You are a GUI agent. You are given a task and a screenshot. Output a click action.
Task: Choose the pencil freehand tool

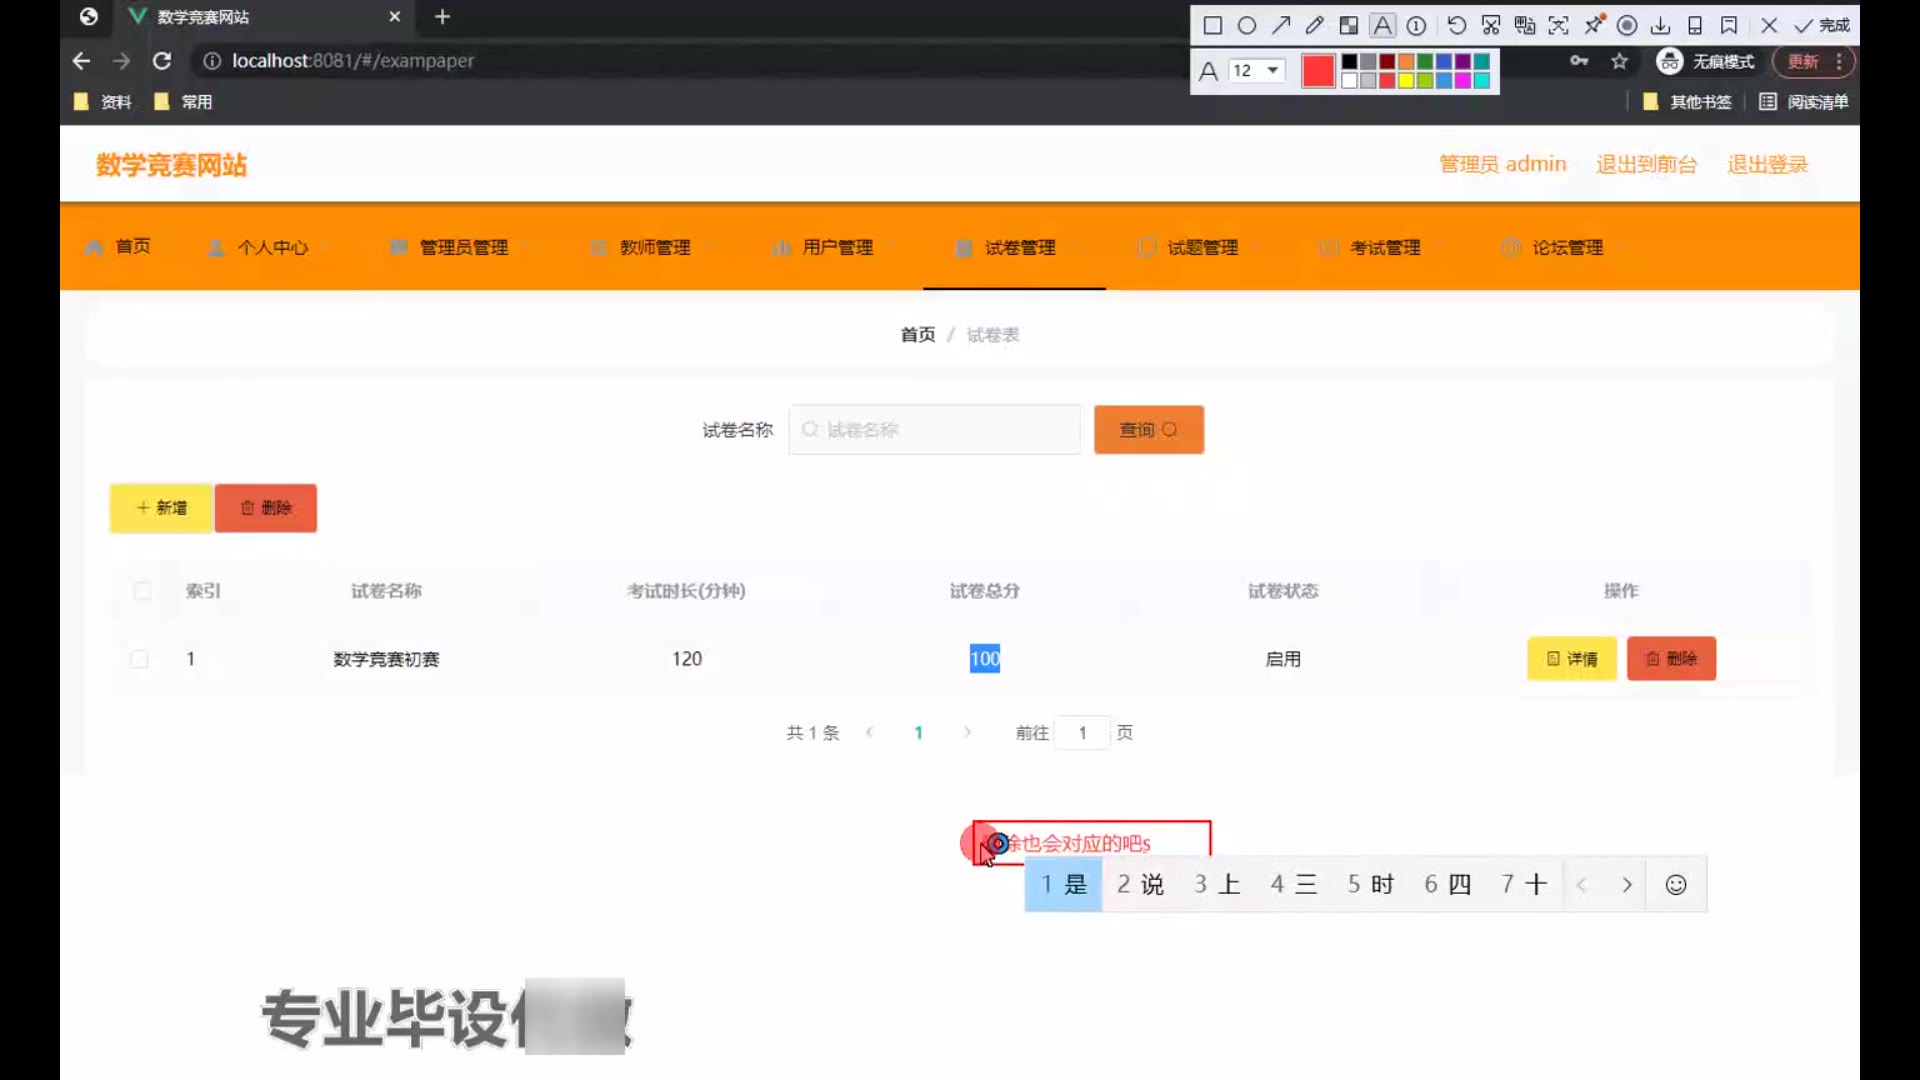click(x=1315, y=26)
